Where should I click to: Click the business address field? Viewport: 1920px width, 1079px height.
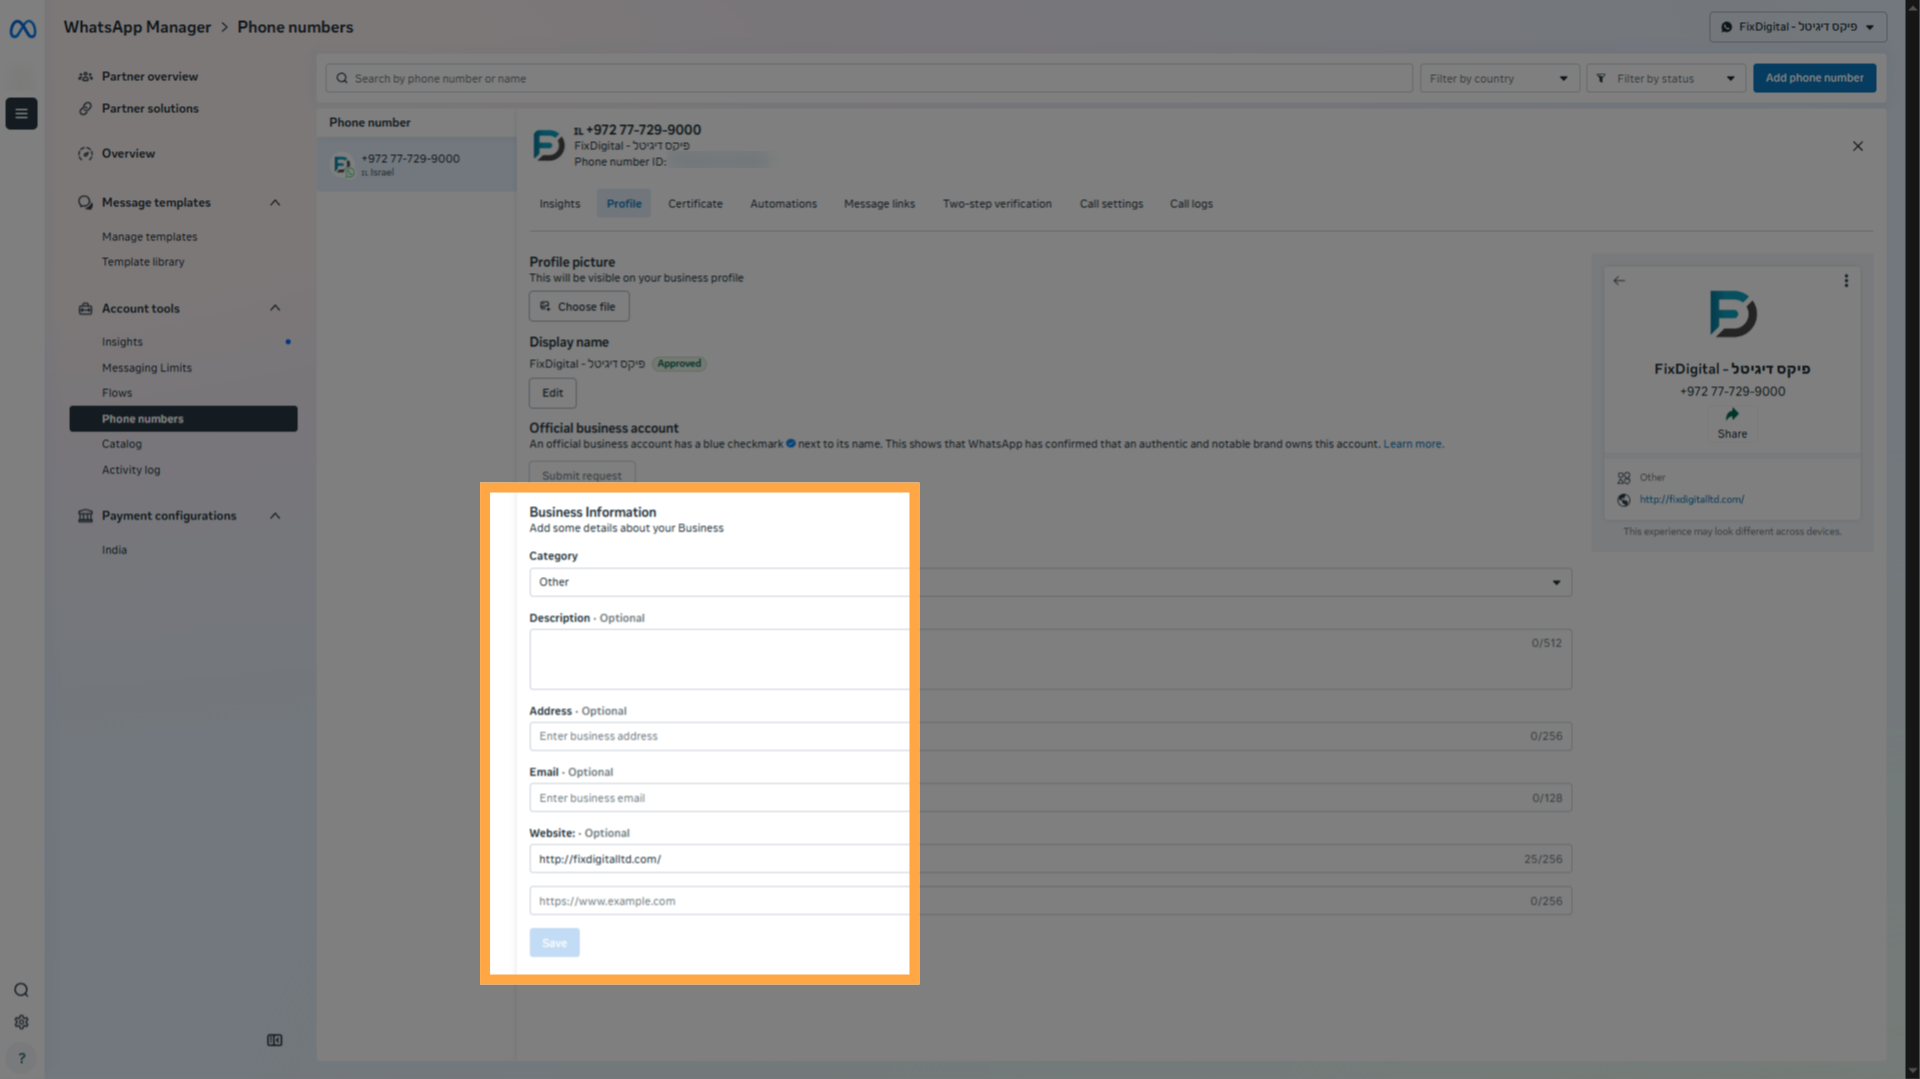pos(1050,736)
